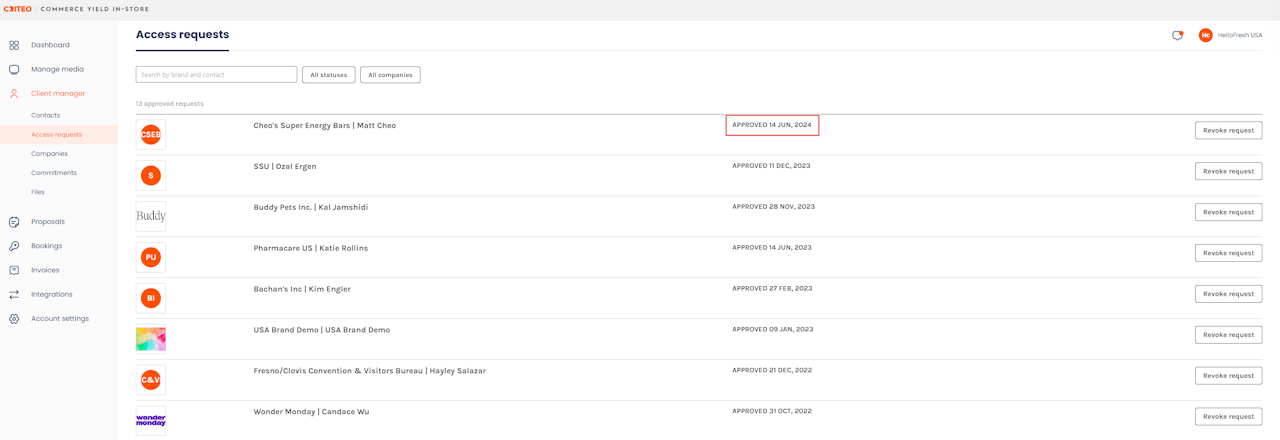Click the Dashboard grid icon
This screenshot has width=1280, height=440.
coord(14,45)
